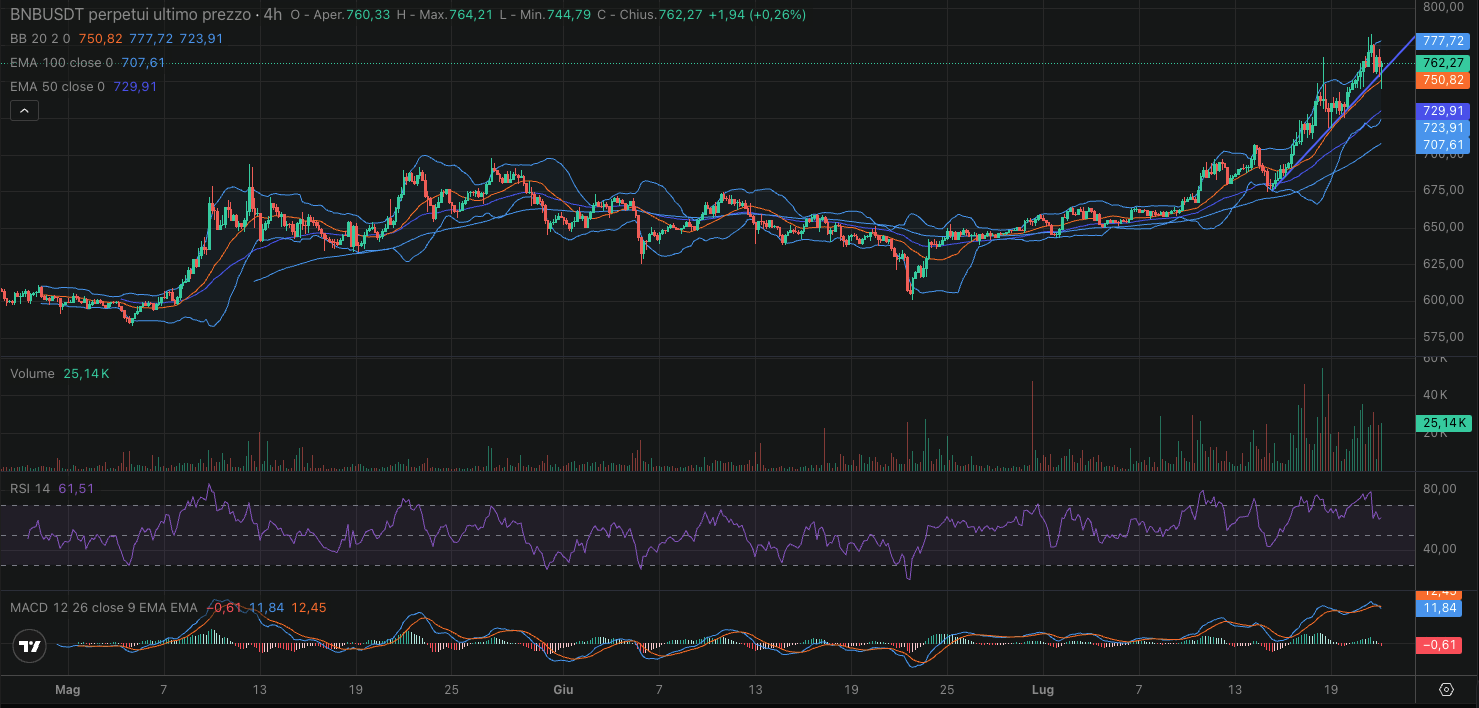1479x708 pixels.
Task: Click the 625,00 price scale label
Action: coord(1443,264)
